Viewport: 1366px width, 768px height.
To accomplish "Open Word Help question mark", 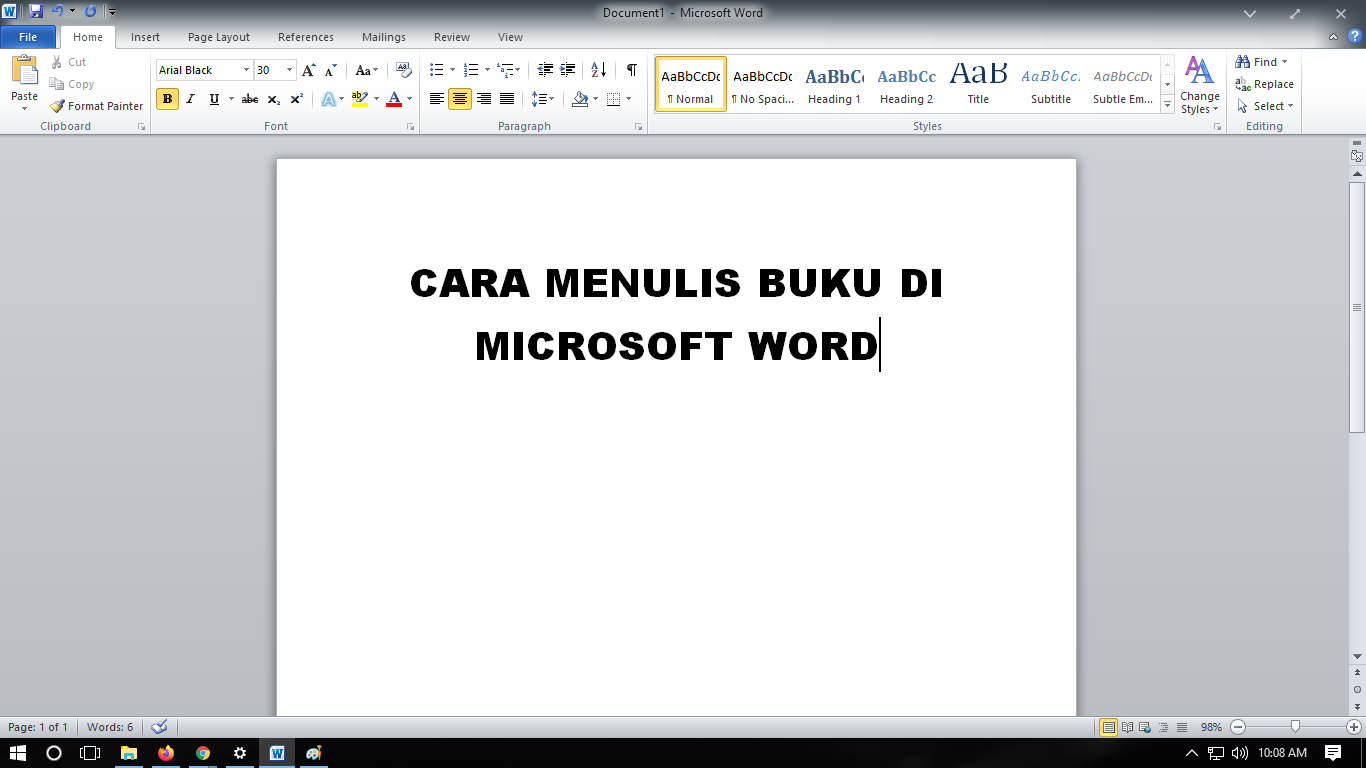I will (x=1355, y=37).
